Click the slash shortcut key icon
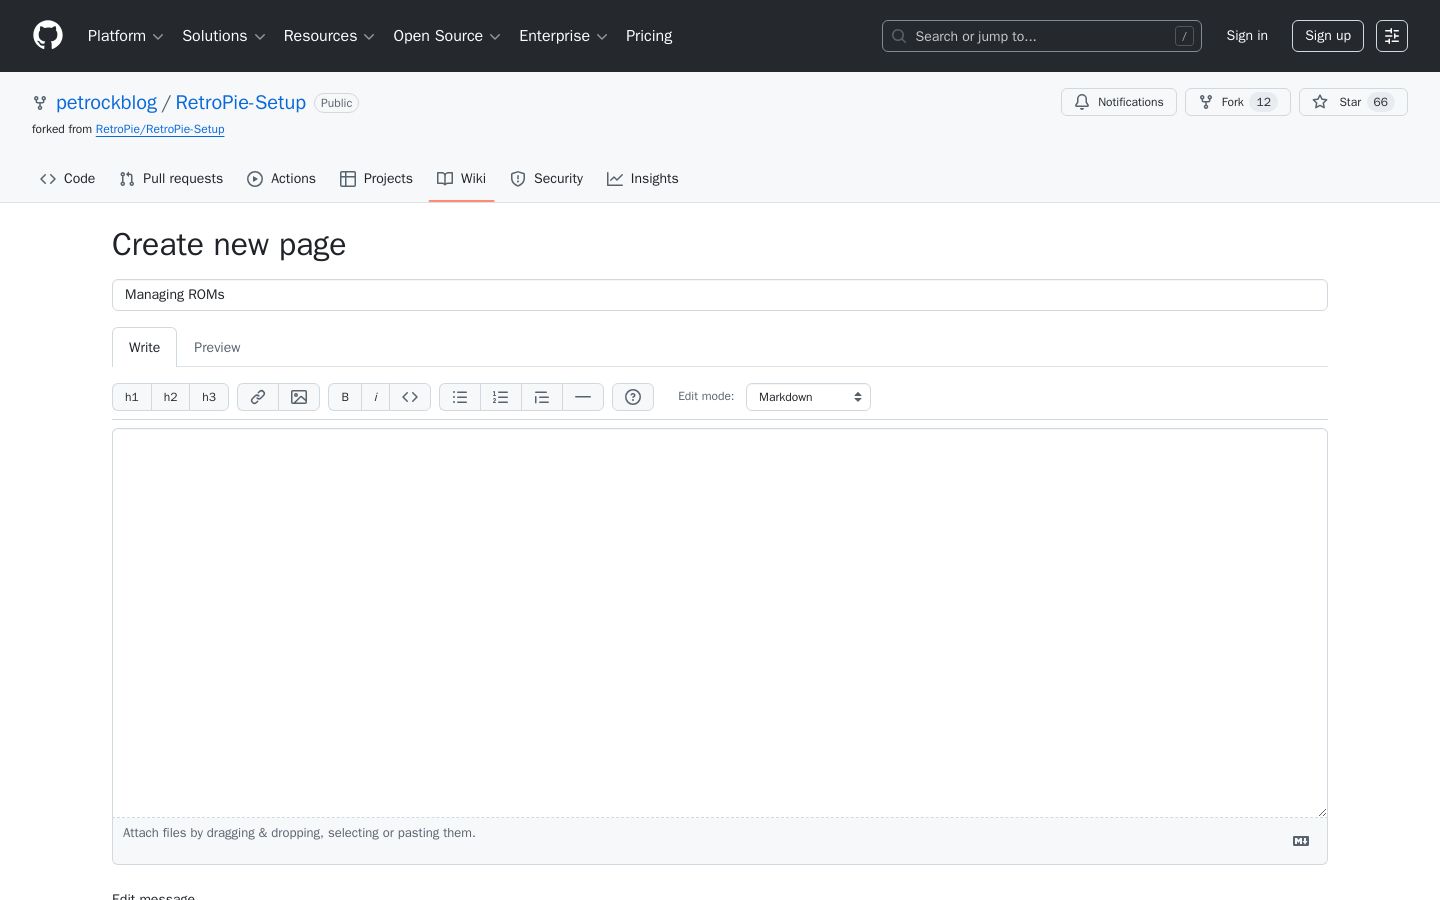The image size is (1440, 900). pos(1184,36)
